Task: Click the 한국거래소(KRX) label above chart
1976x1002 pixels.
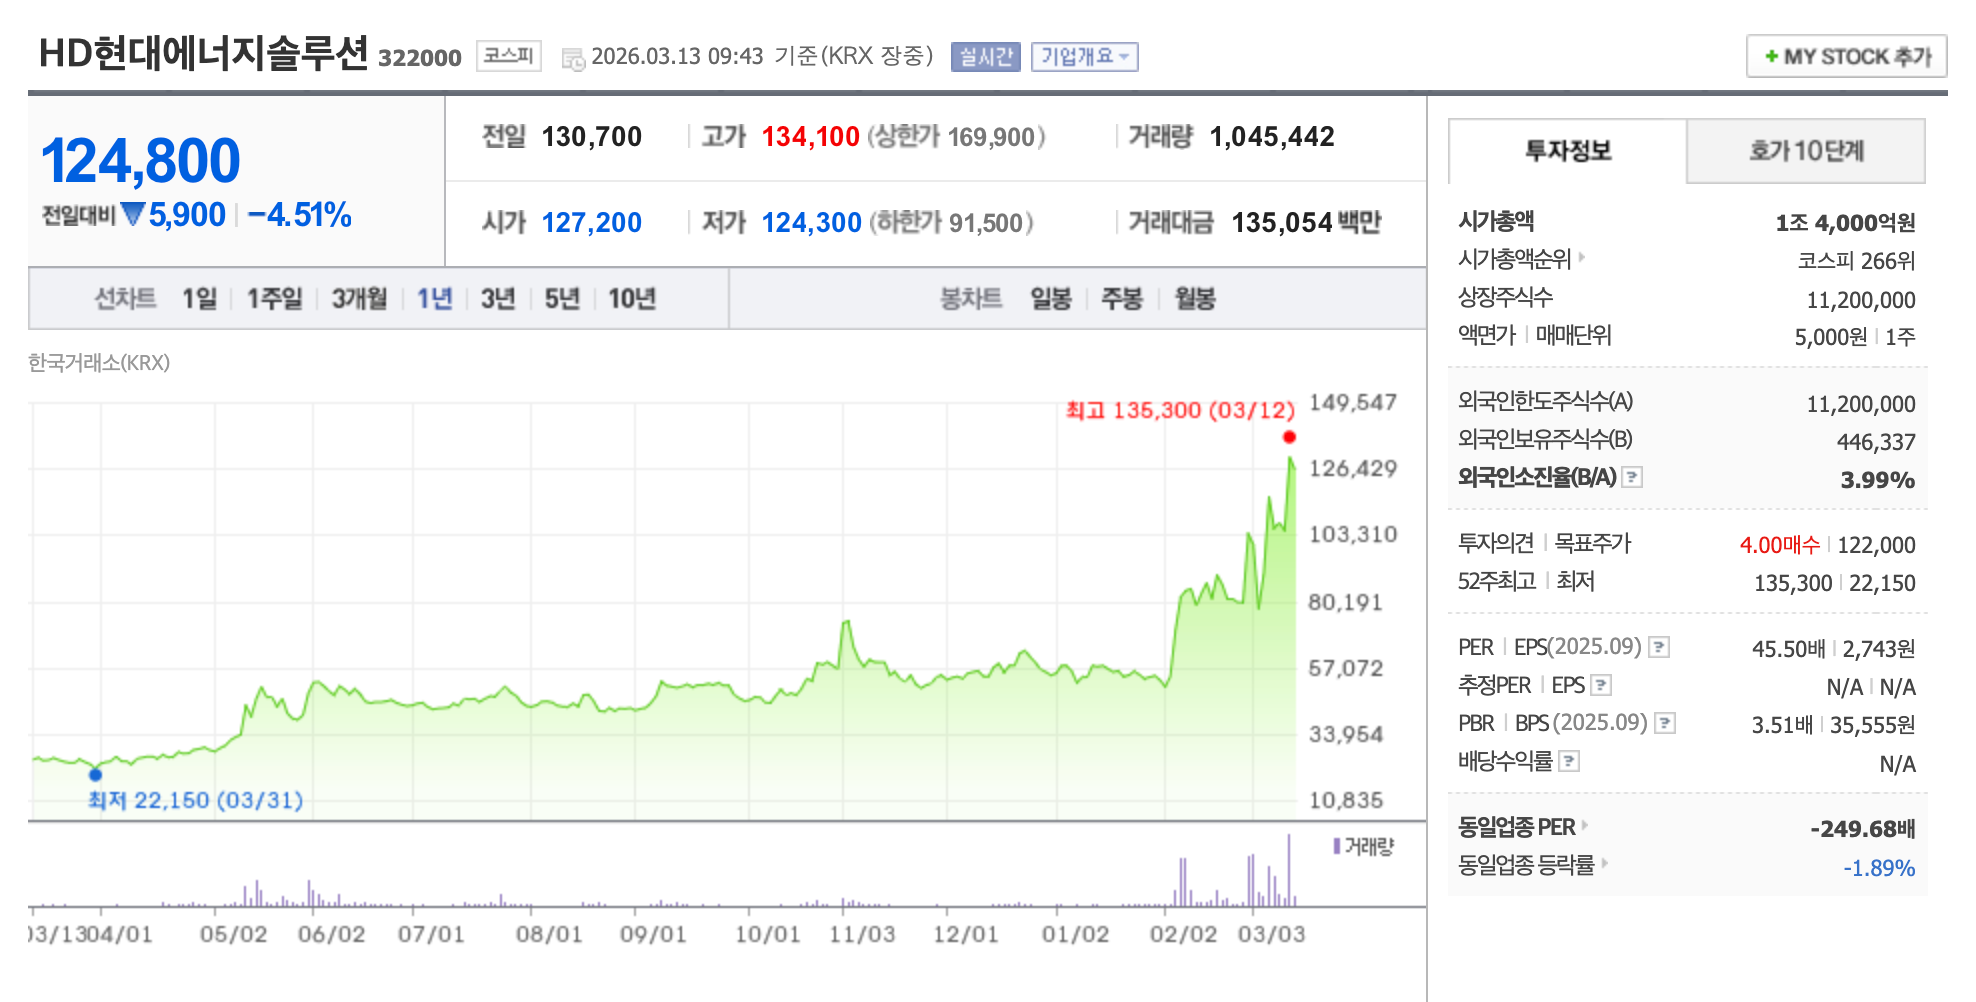Action: 99,363
